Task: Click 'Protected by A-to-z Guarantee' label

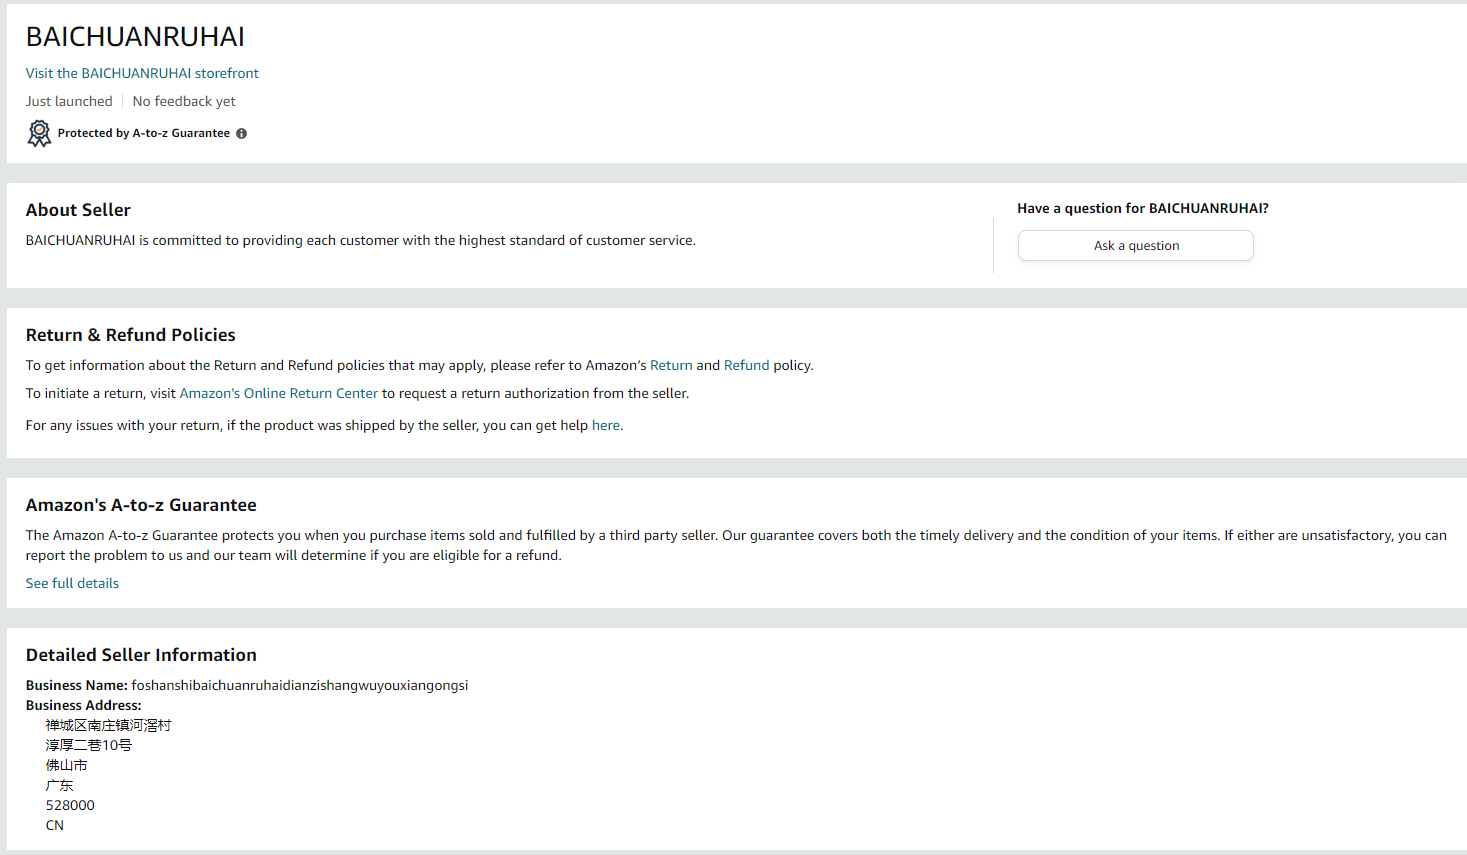Action: tap(144, 133)
